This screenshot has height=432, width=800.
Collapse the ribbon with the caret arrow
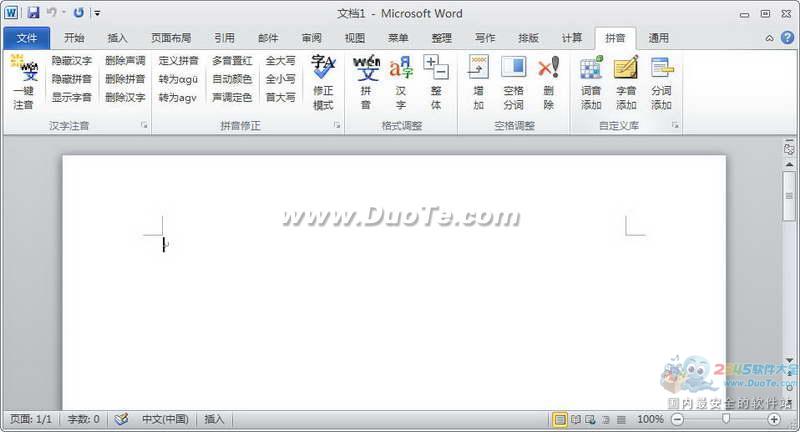pyautogui.click(x=770, y=39)
